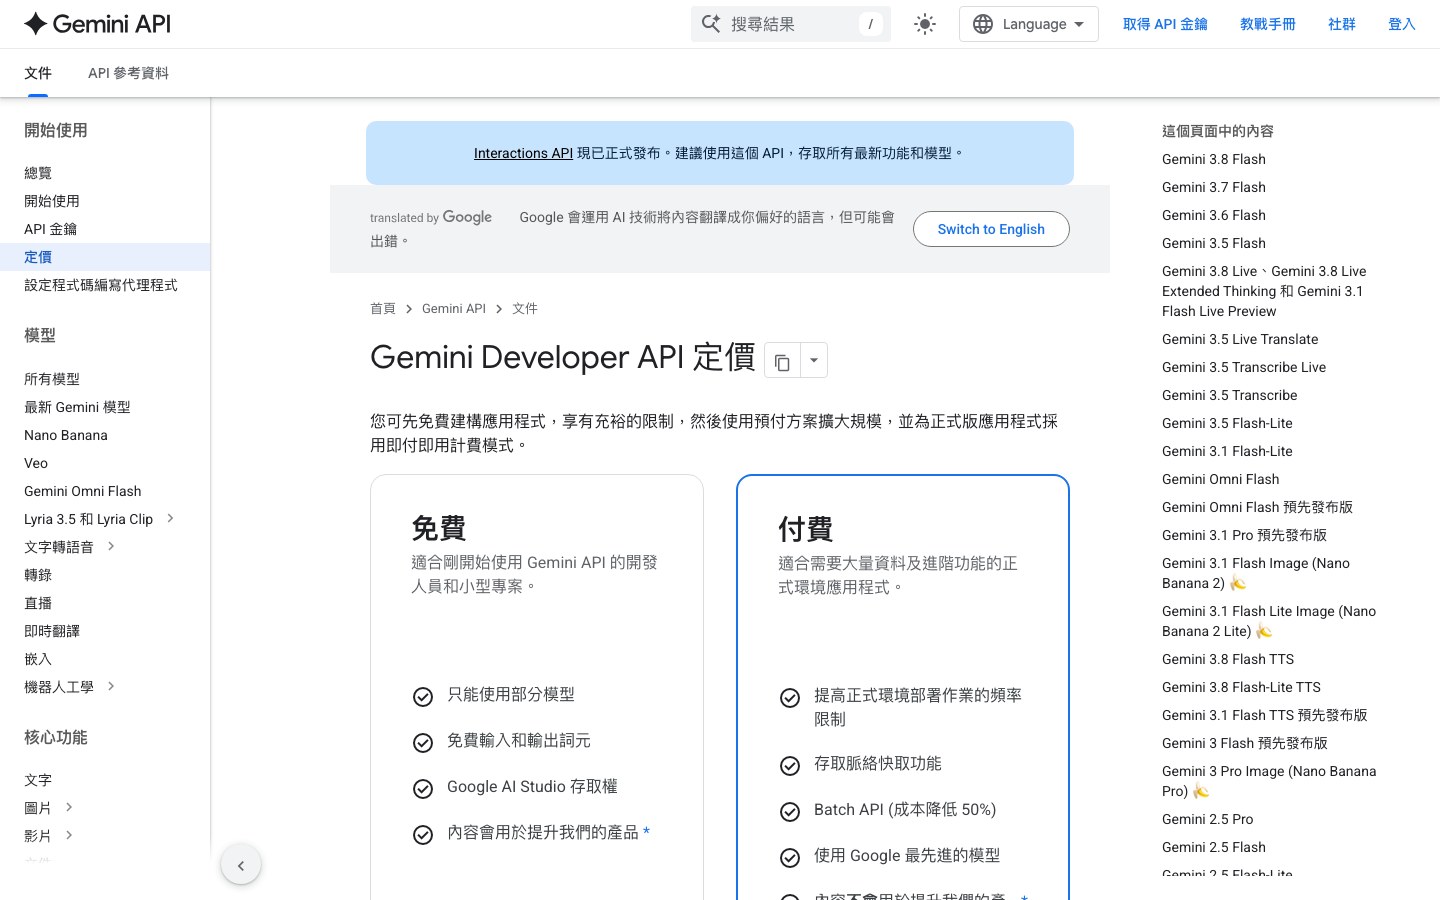Expand the 圖片 sidebar section
1440x900 pixels.
[69, 807]
